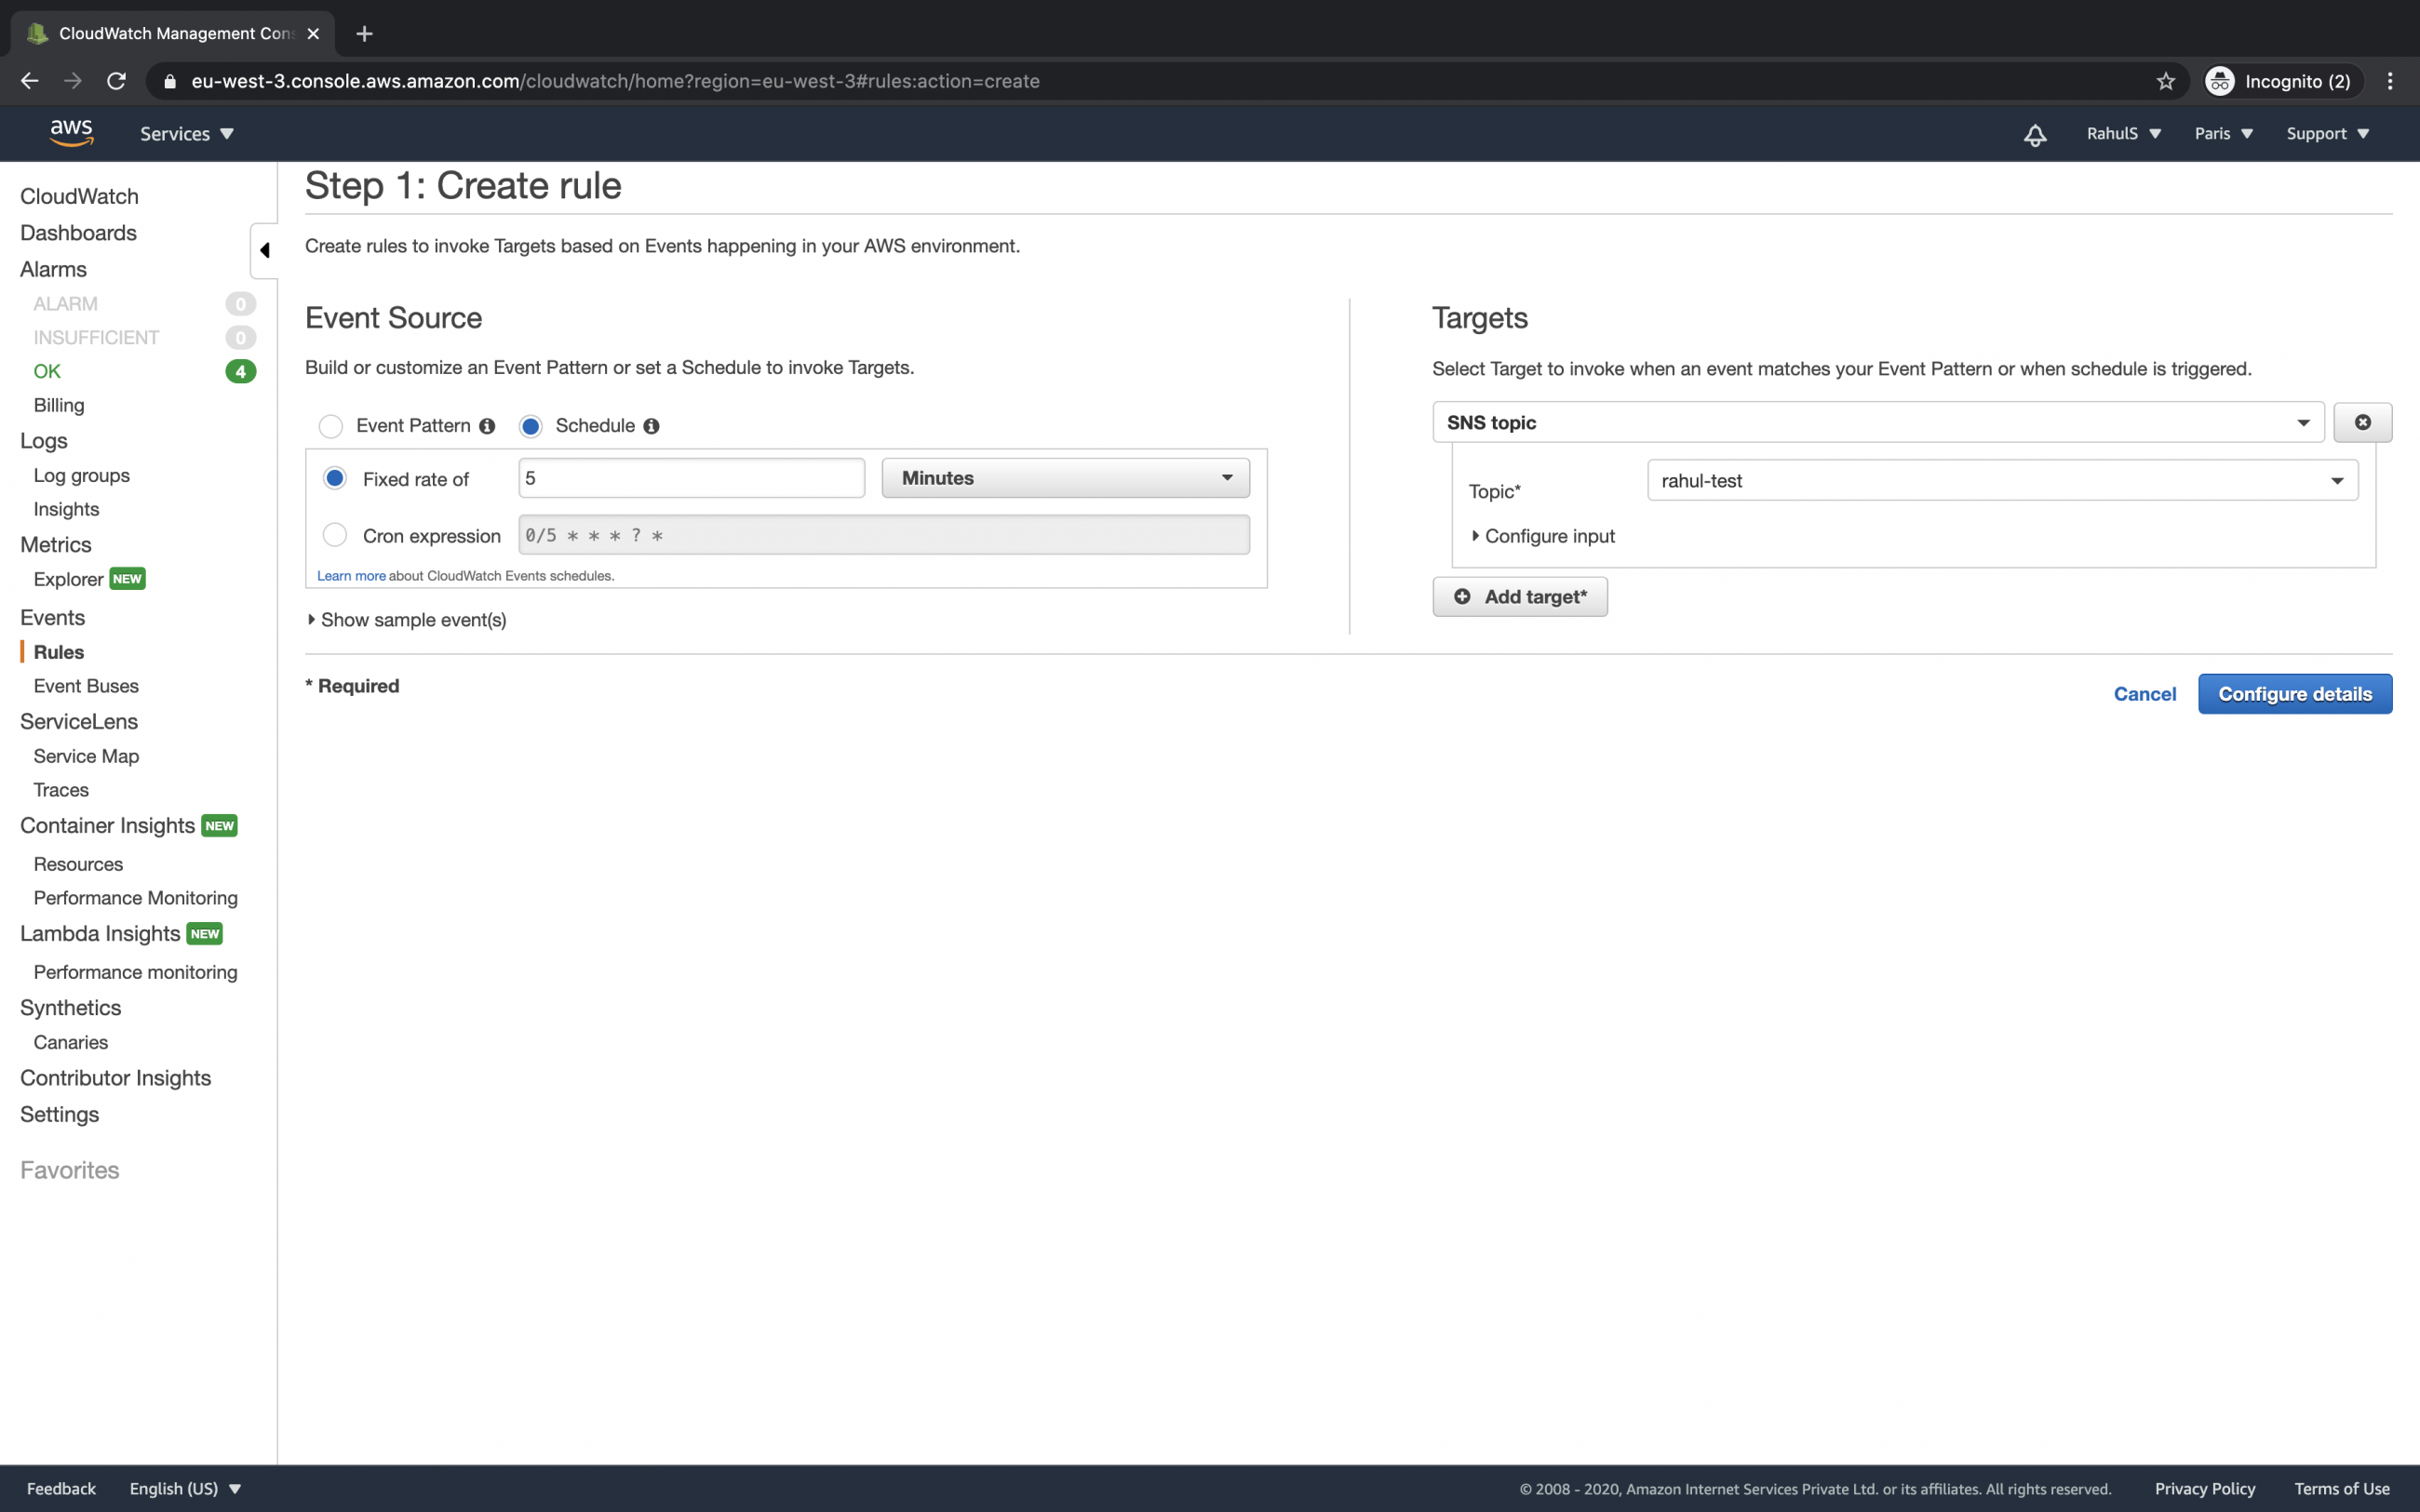2420x1512 pixels.
Task: Click Feedback in footer
Action: click(61, 1488)
